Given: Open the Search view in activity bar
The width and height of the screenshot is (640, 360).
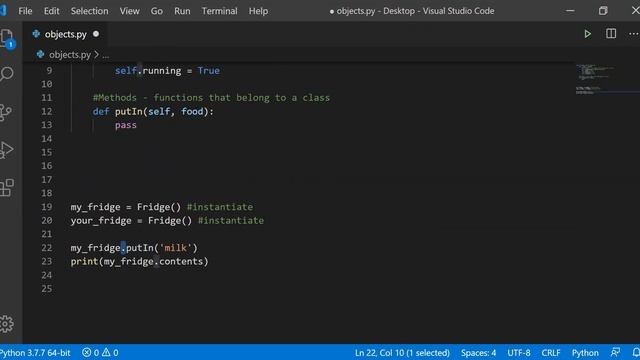Looking at the screenshot, I should (7, 74).
